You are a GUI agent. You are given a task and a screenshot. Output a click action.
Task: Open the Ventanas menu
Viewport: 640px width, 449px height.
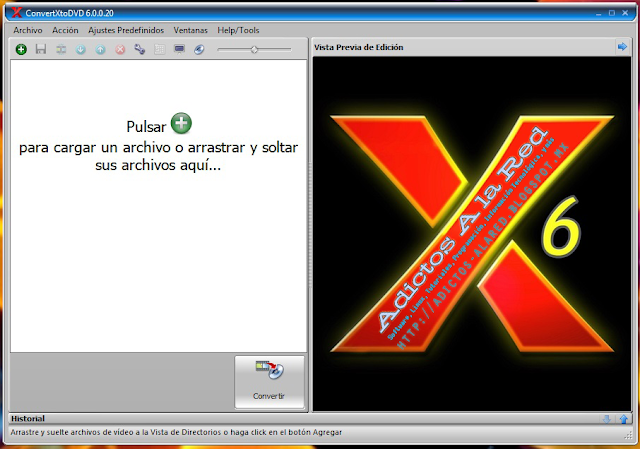click(191, 30)
